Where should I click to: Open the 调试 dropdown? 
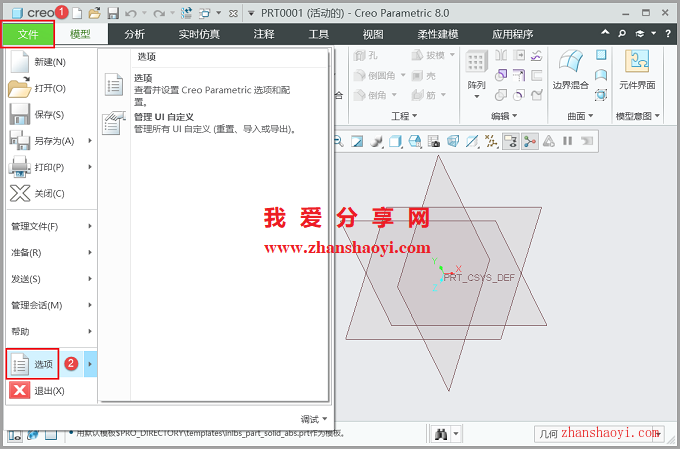[x=314, y=419]
